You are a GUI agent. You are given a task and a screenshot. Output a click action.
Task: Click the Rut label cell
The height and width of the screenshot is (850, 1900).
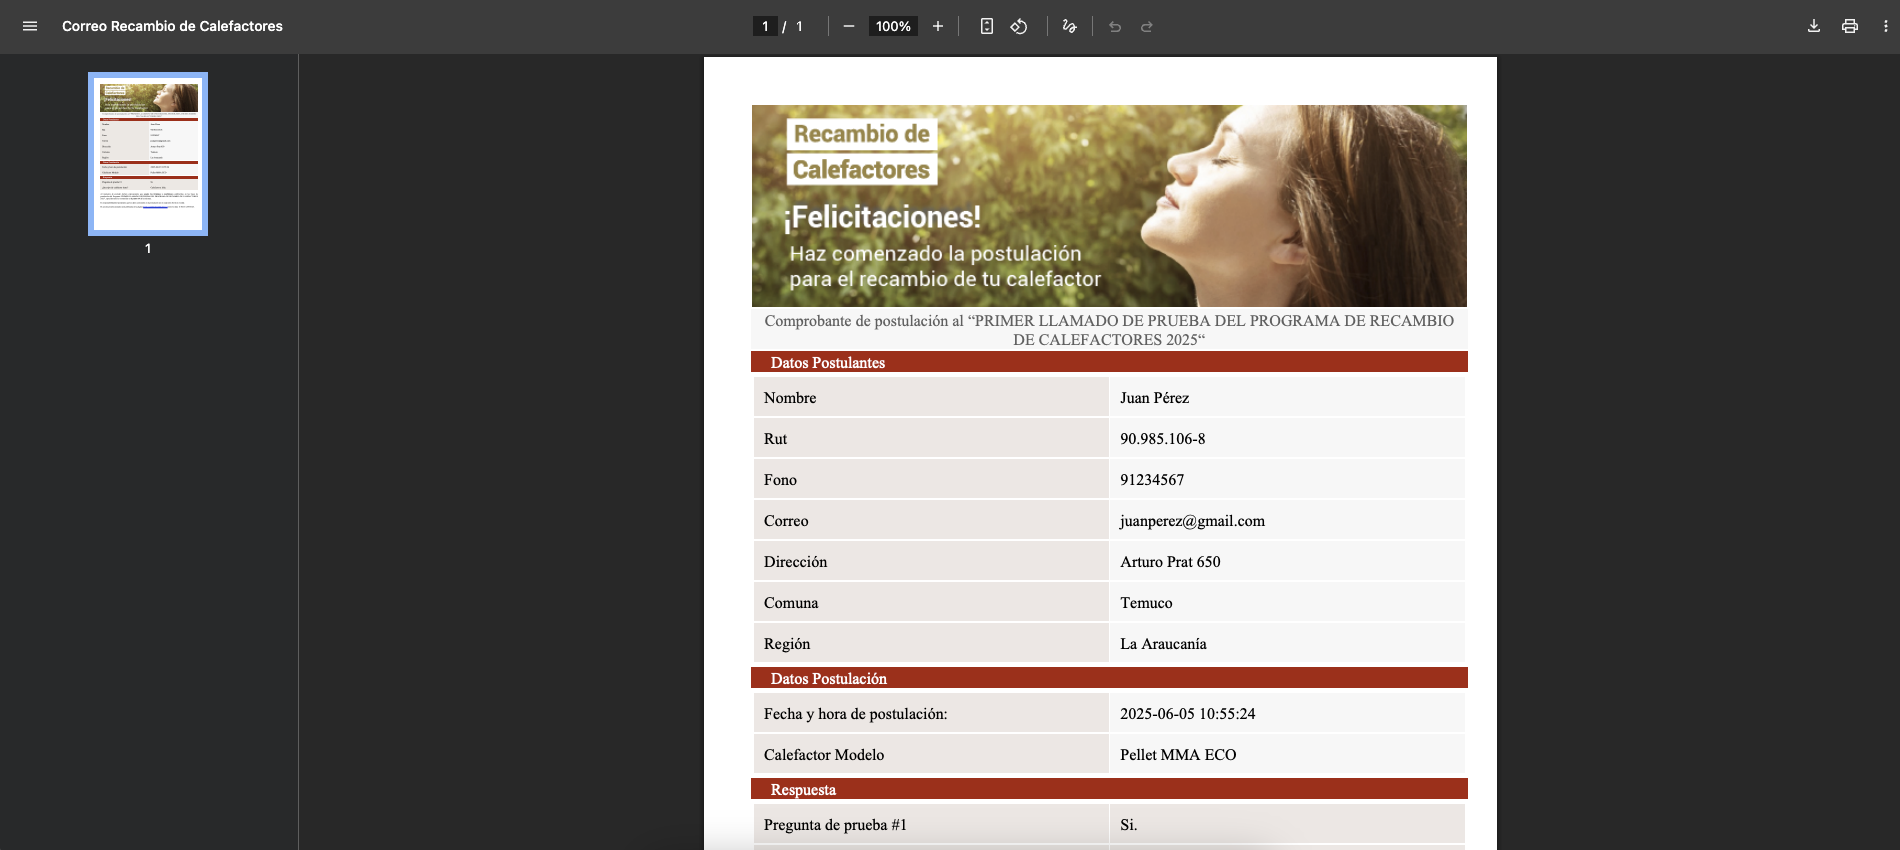[930, 439]
